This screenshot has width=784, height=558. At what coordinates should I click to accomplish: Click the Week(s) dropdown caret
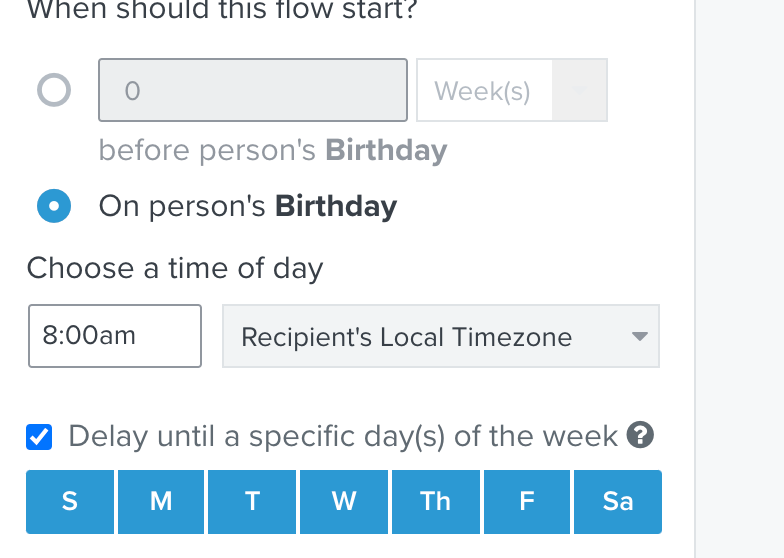point(580,90)
